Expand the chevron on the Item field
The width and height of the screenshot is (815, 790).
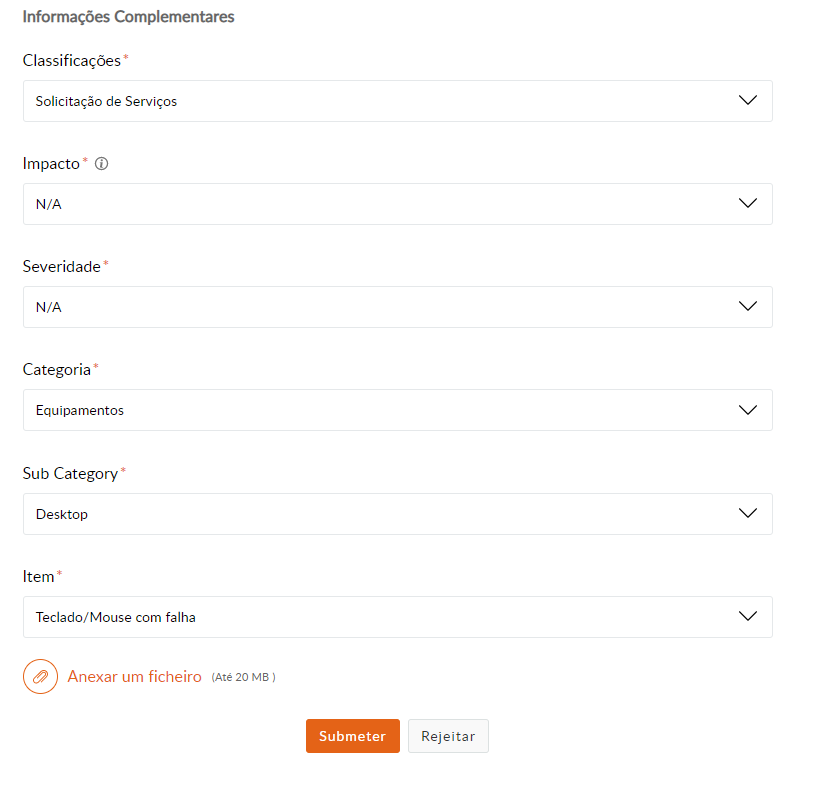click(747, 617)
